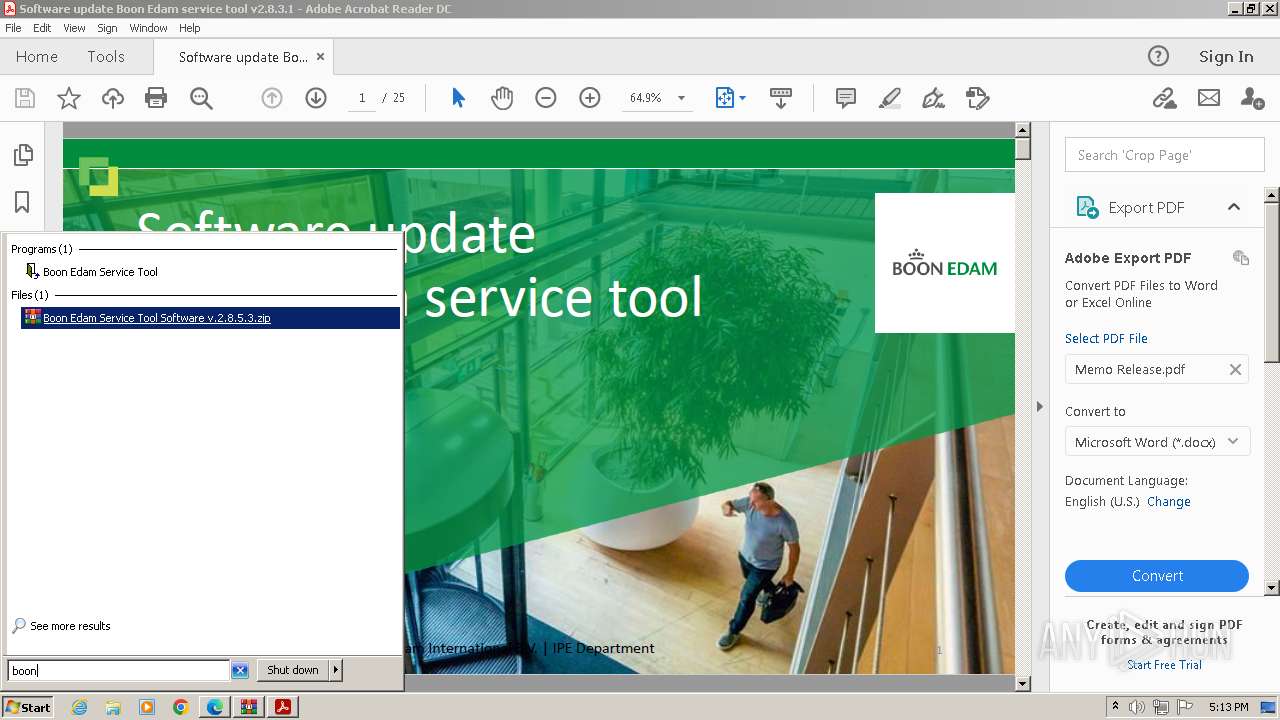
Task: Select the arrow selection tool
Action: [x=458, y=98]
